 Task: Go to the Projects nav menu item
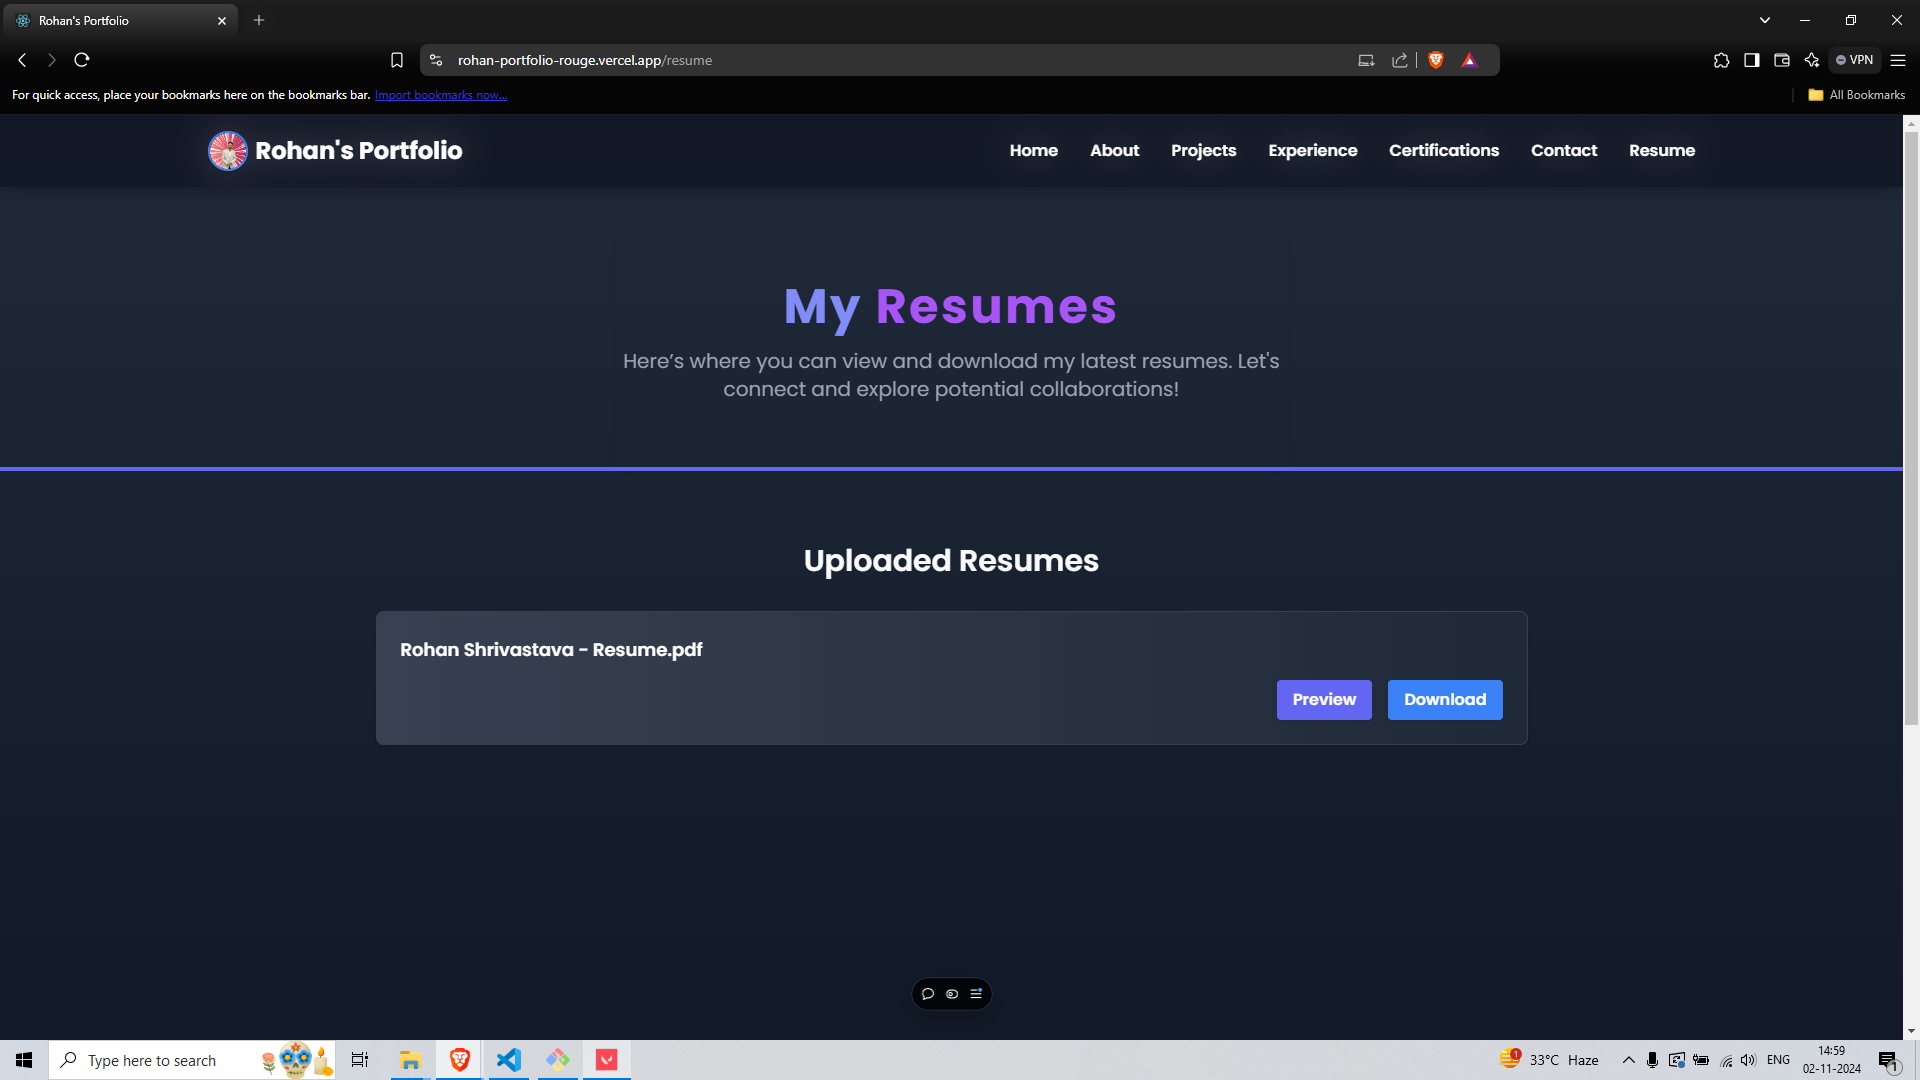coord(1203,150)
